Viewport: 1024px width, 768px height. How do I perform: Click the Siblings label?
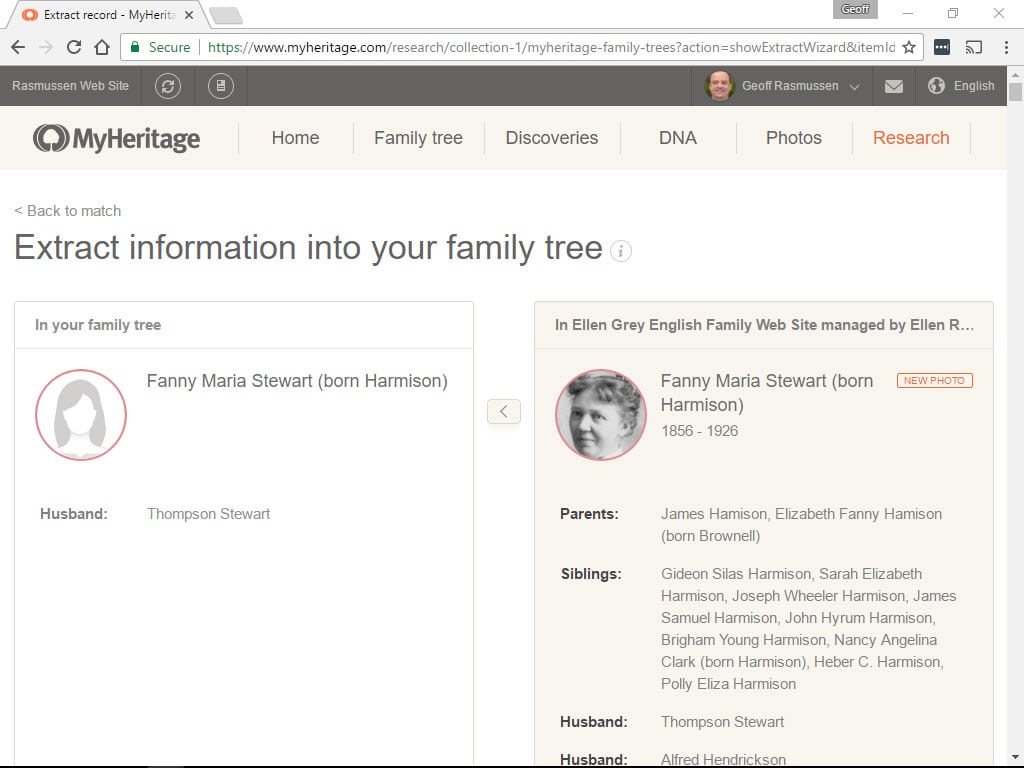tap(591, 574)
